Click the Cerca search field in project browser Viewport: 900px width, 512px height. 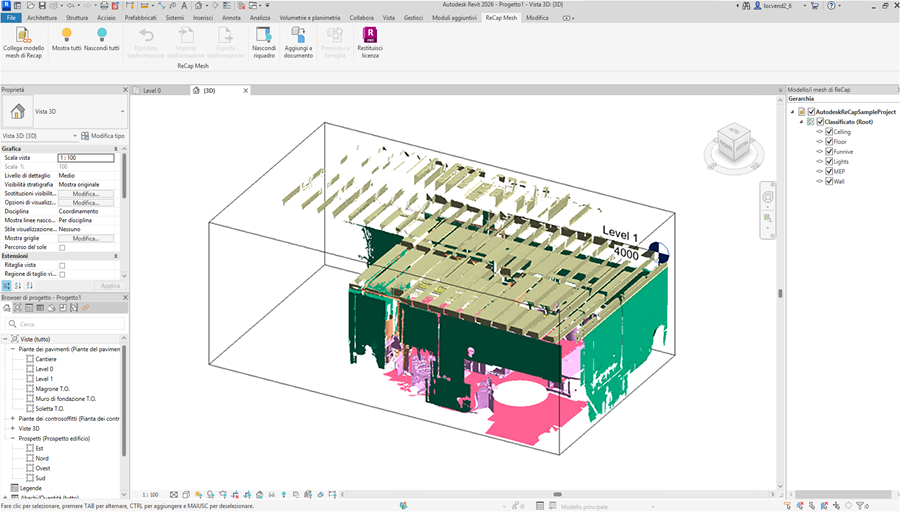[65, 324]
